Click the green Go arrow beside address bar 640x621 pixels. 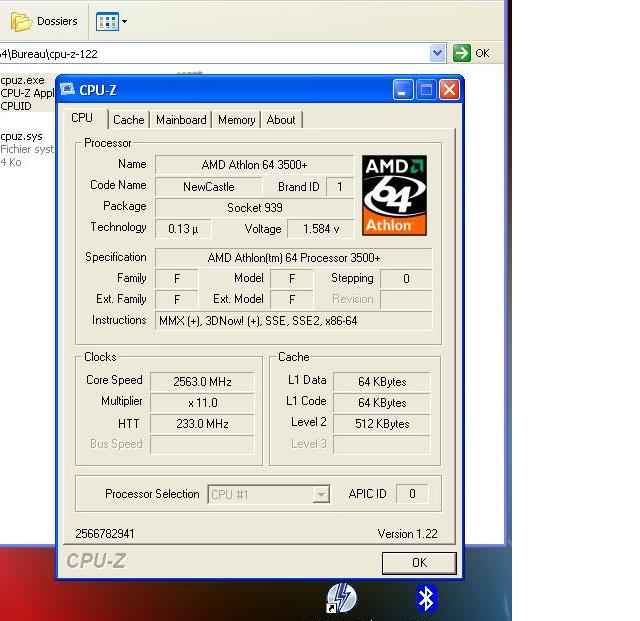[x=462, y=53]
